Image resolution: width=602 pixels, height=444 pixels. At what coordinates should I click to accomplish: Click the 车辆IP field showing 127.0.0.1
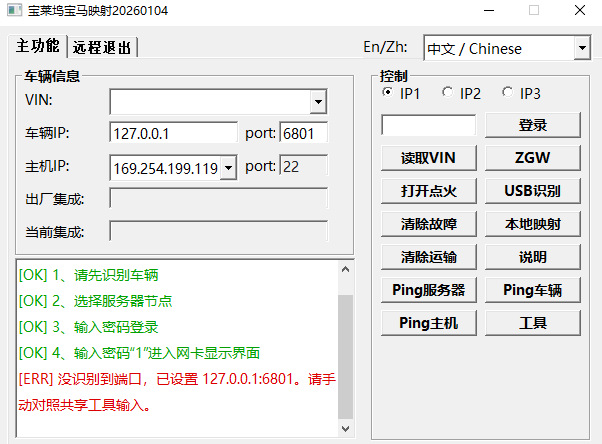coord(174,133)
